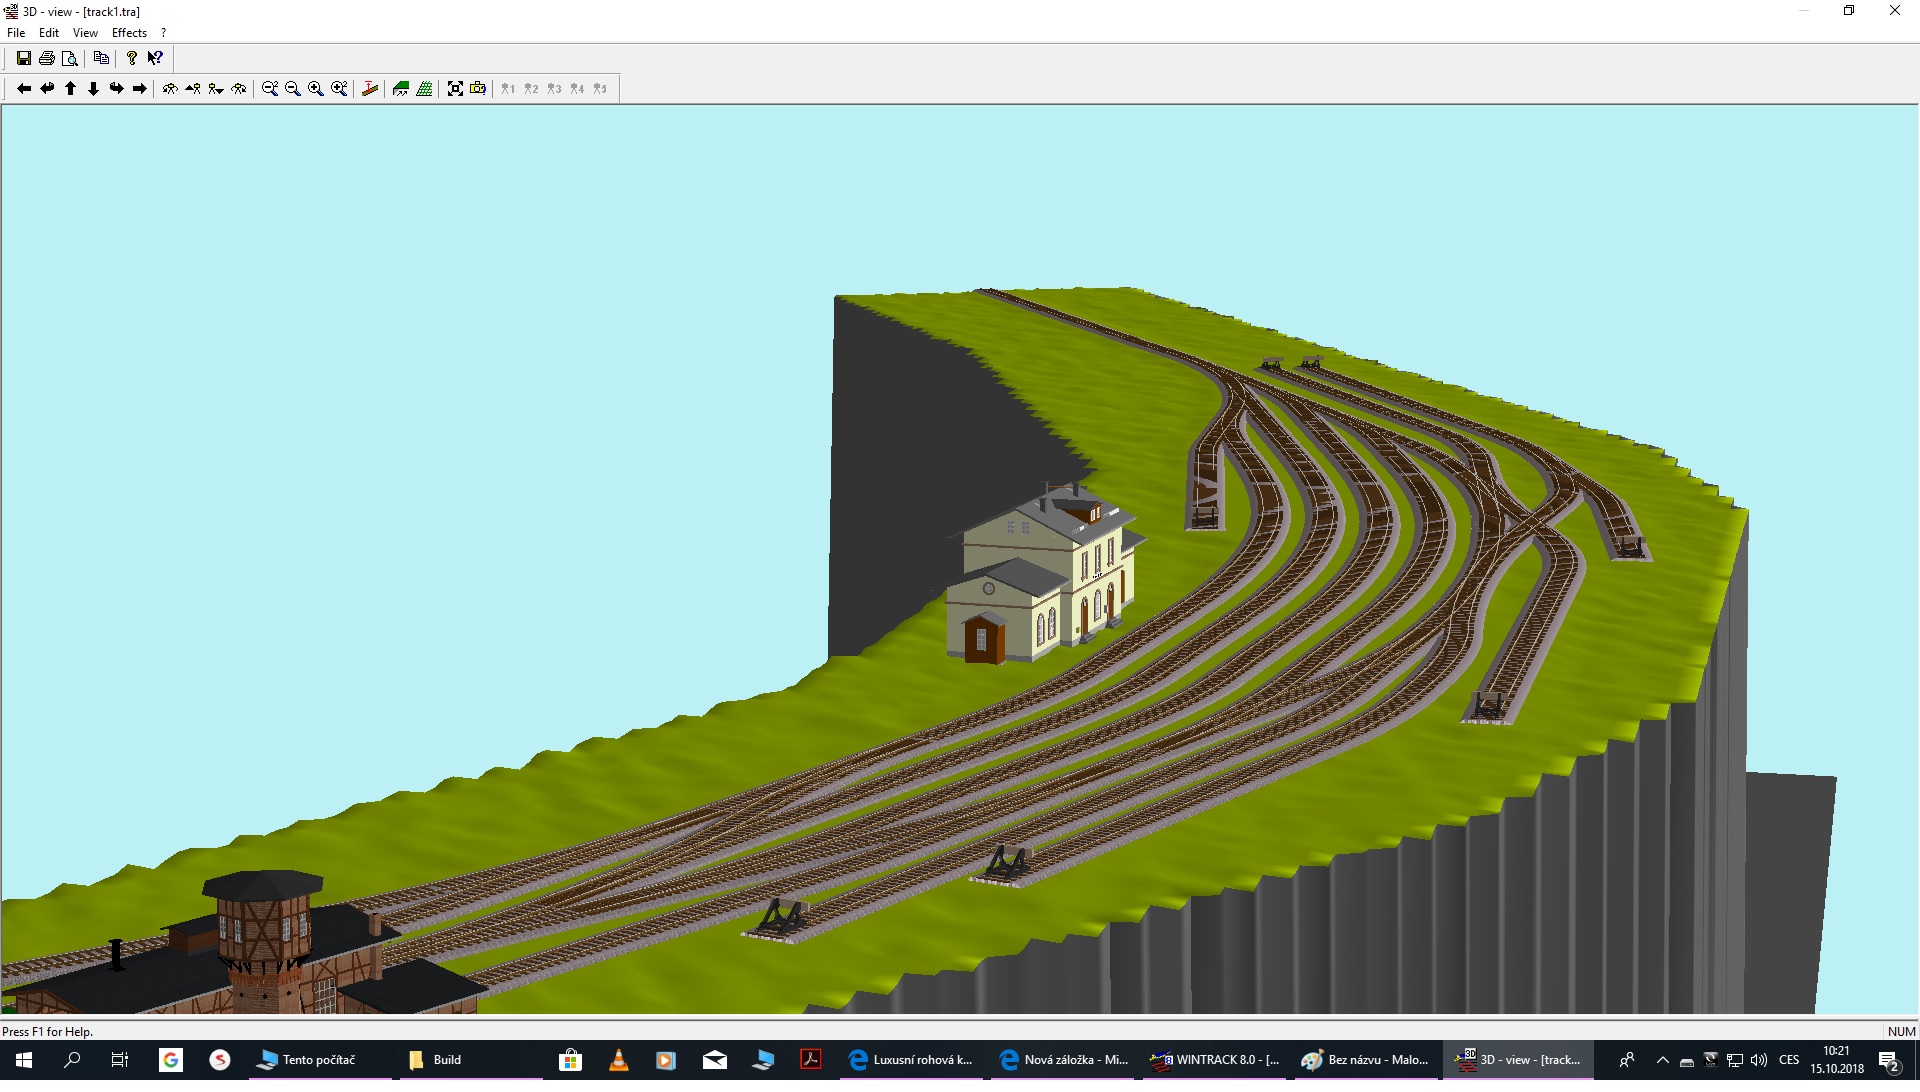Click the Copy icon

[x=101, y=58]
